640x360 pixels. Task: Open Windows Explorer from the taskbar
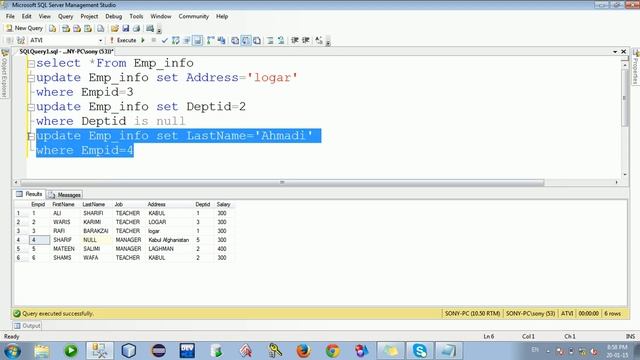point(41,351)
